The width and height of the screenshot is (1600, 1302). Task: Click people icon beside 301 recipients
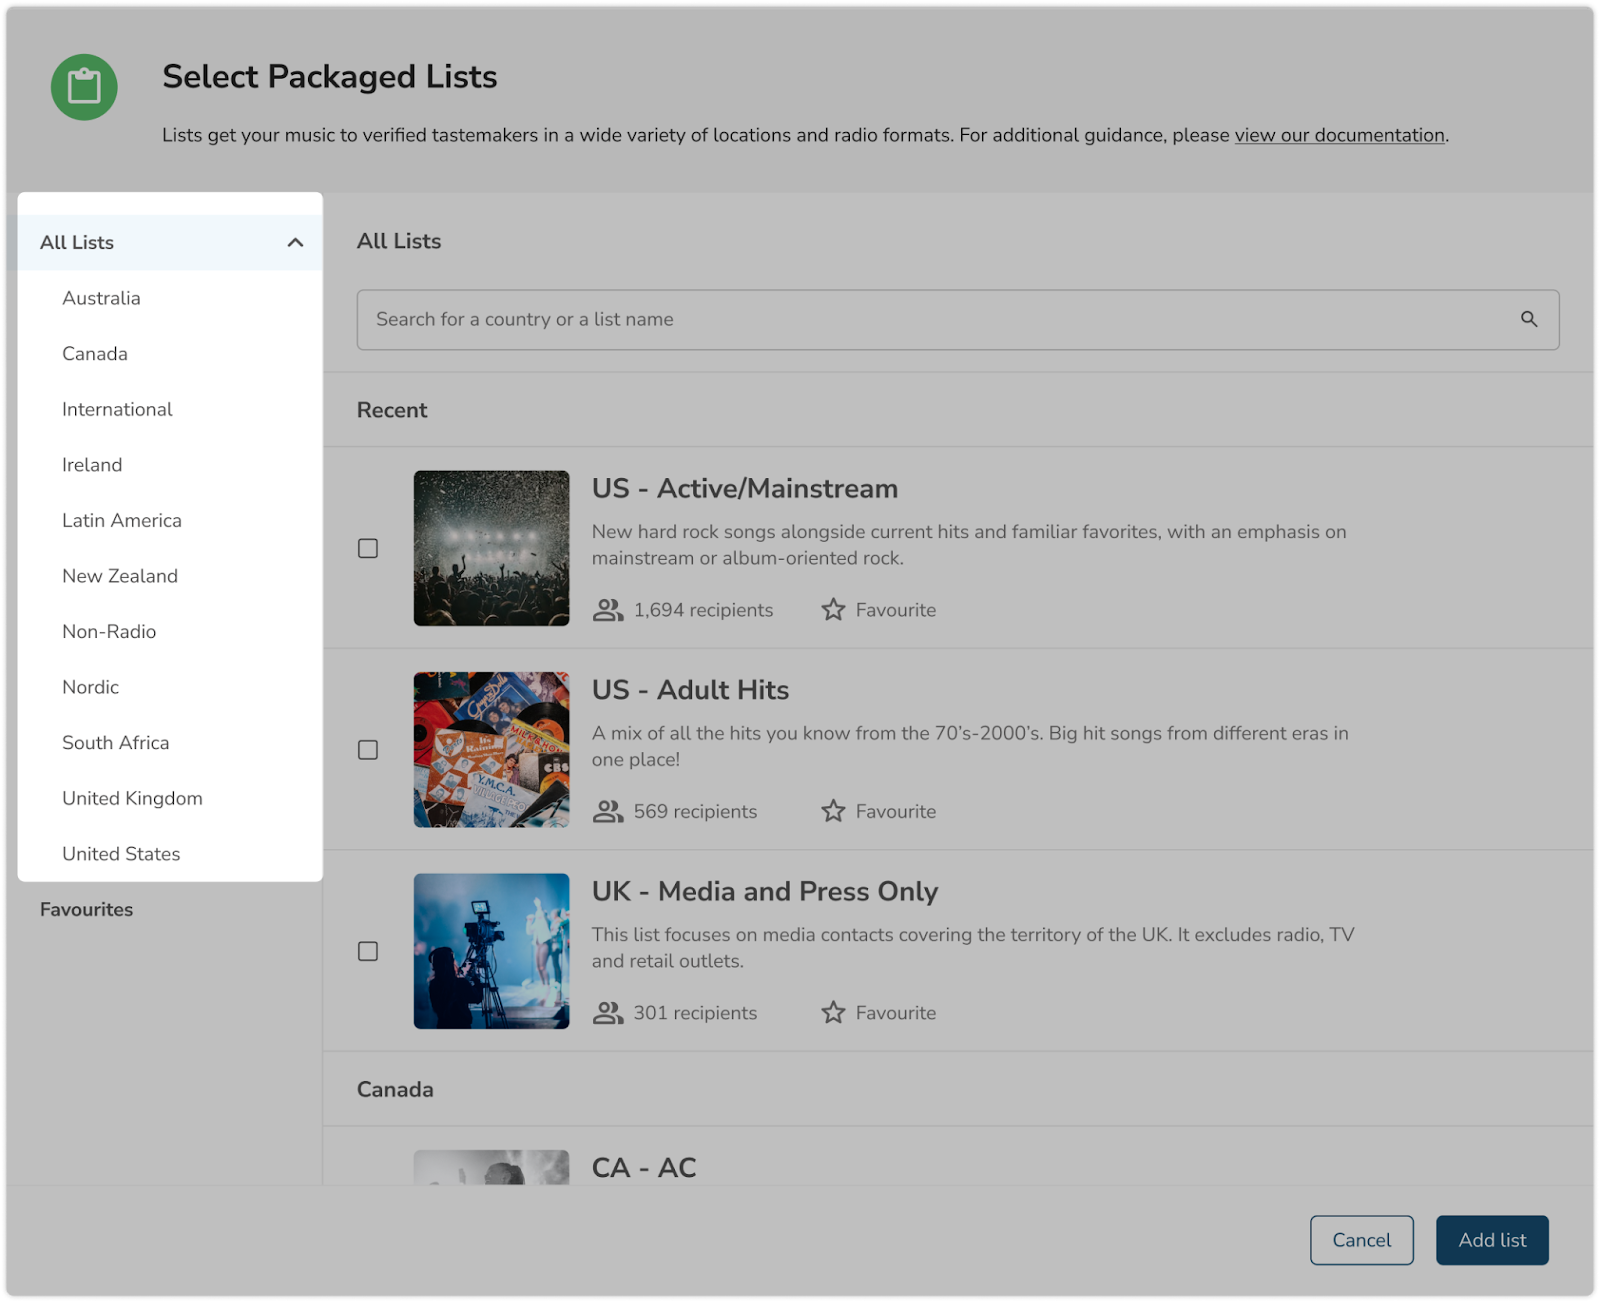pos(607,1013)
